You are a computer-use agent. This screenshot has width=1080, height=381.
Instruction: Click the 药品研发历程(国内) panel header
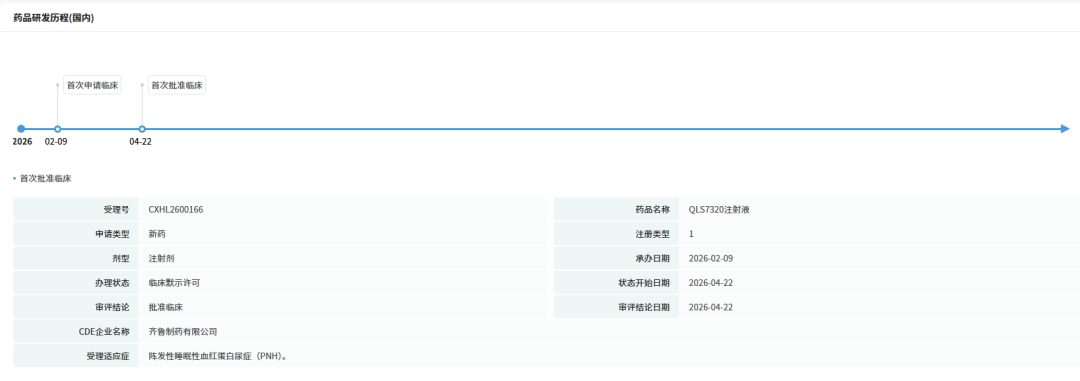click(54, 19)
